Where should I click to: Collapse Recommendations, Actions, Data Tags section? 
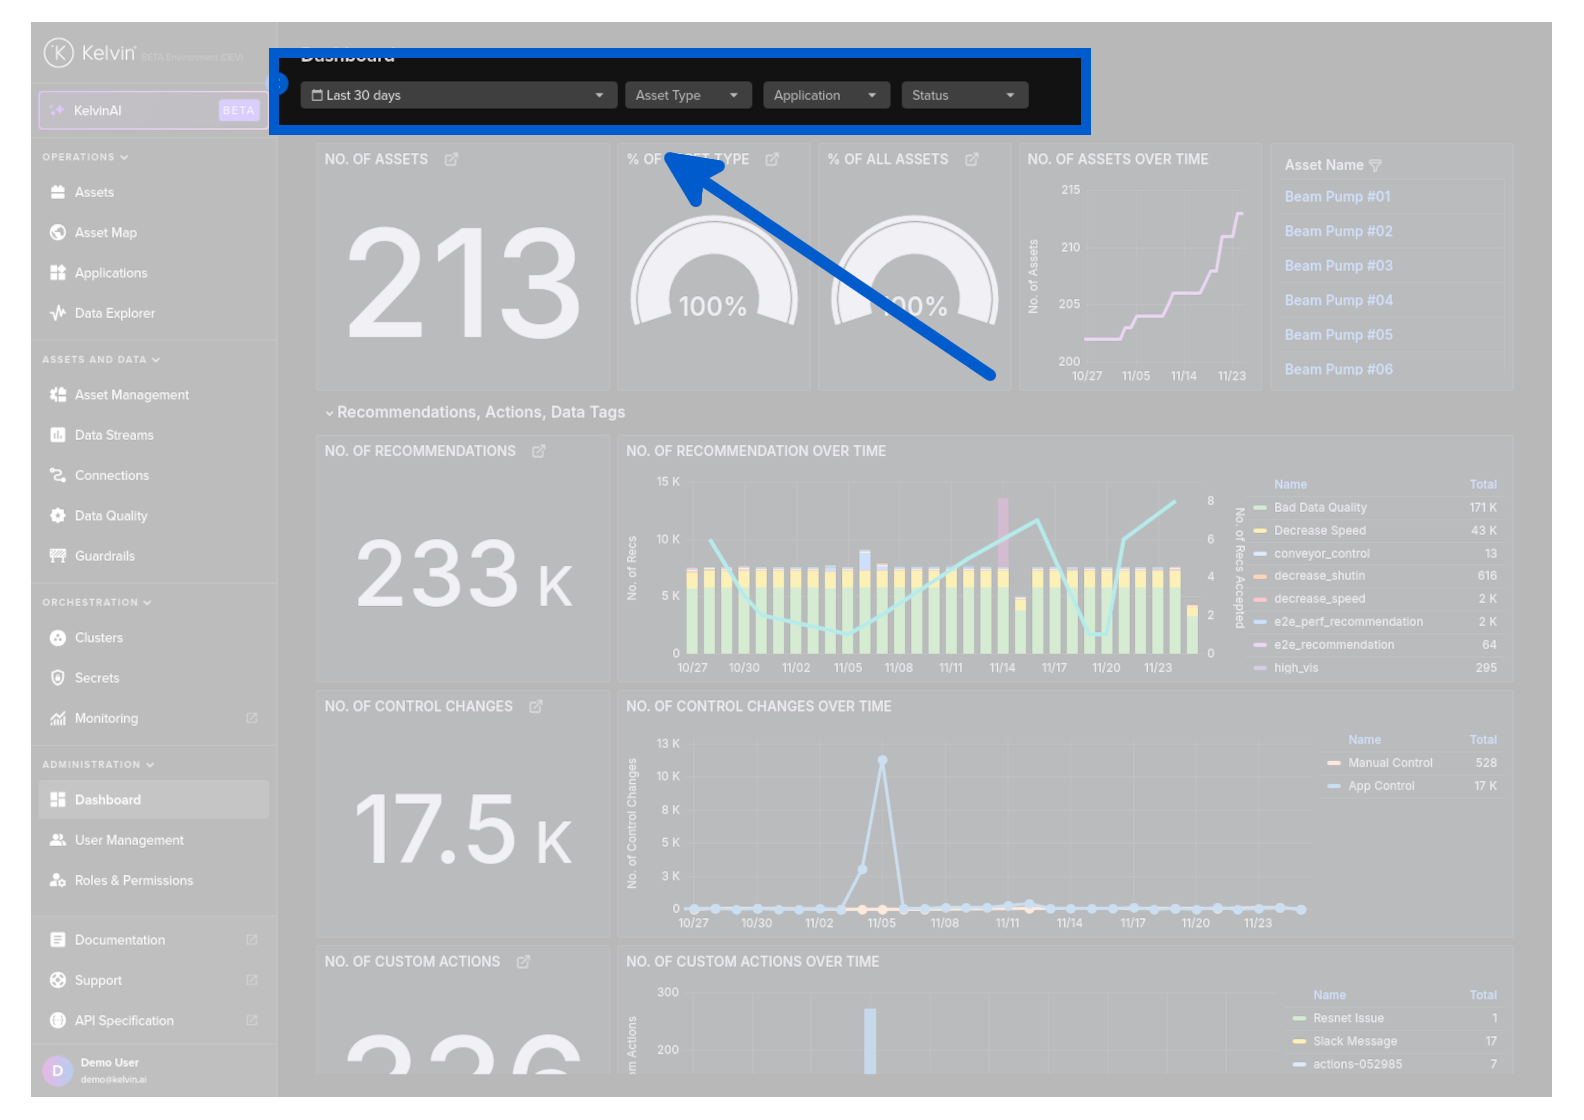(329, 413)
